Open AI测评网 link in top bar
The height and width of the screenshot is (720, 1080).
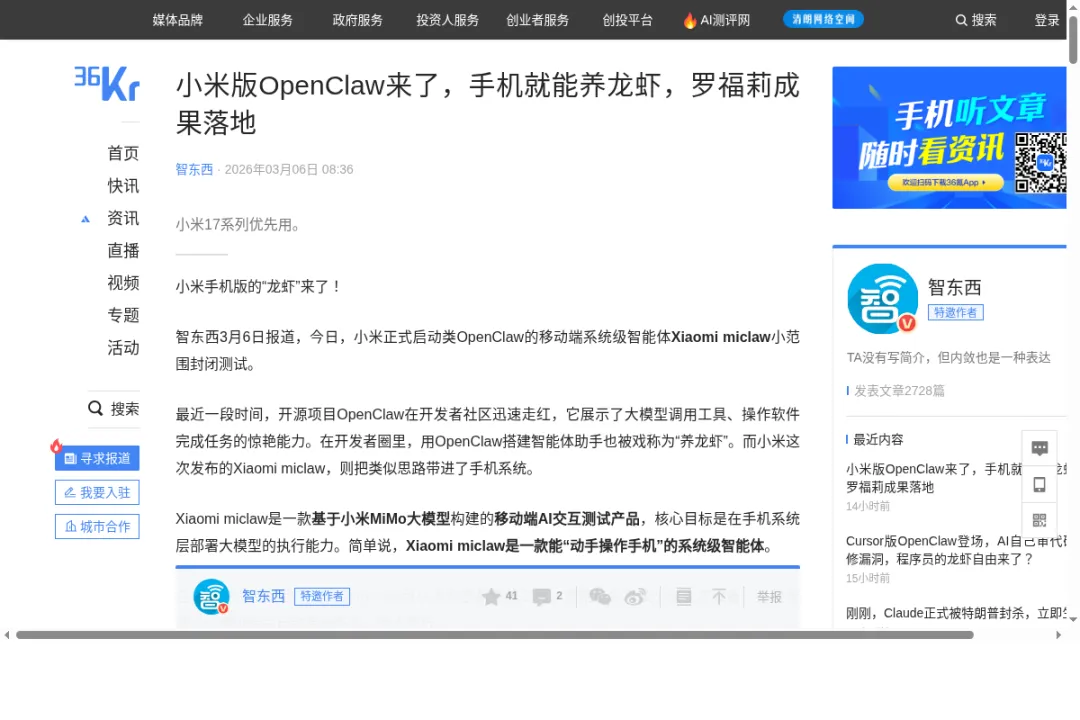click(725, 20)
